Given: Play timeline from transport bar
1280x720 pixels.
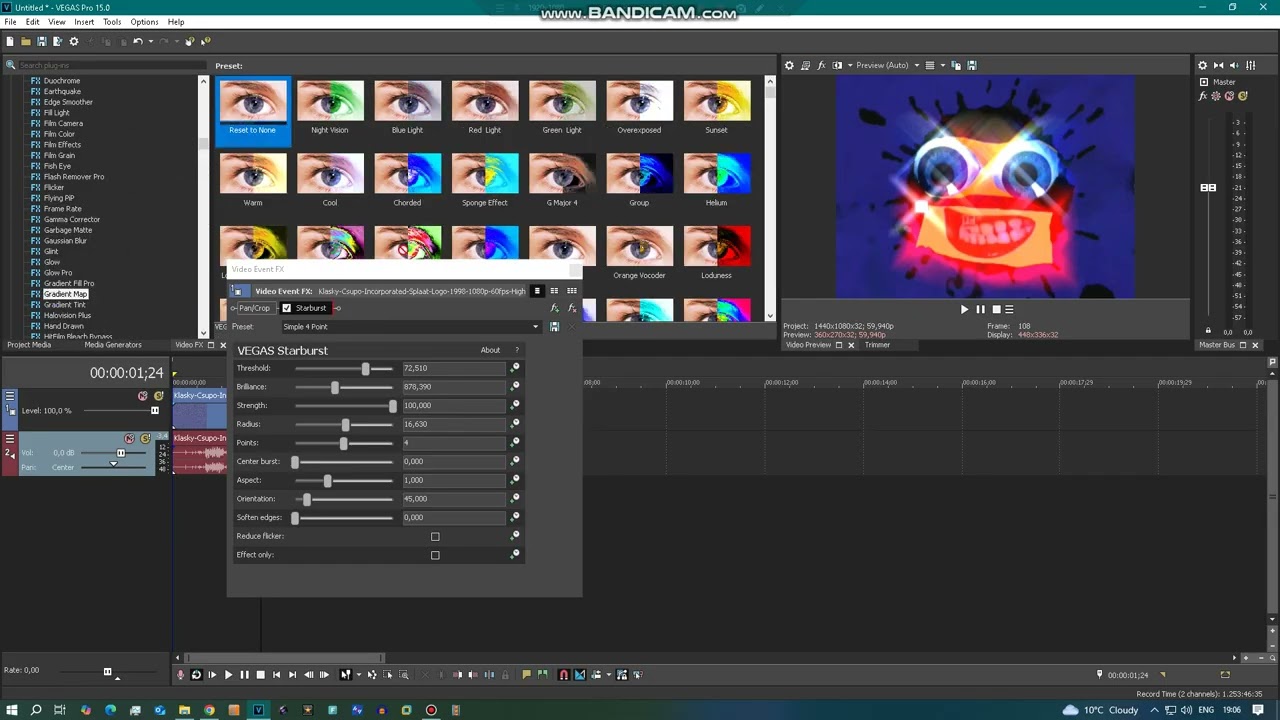Looking at the screenshot, I should (x=228, y=675).
